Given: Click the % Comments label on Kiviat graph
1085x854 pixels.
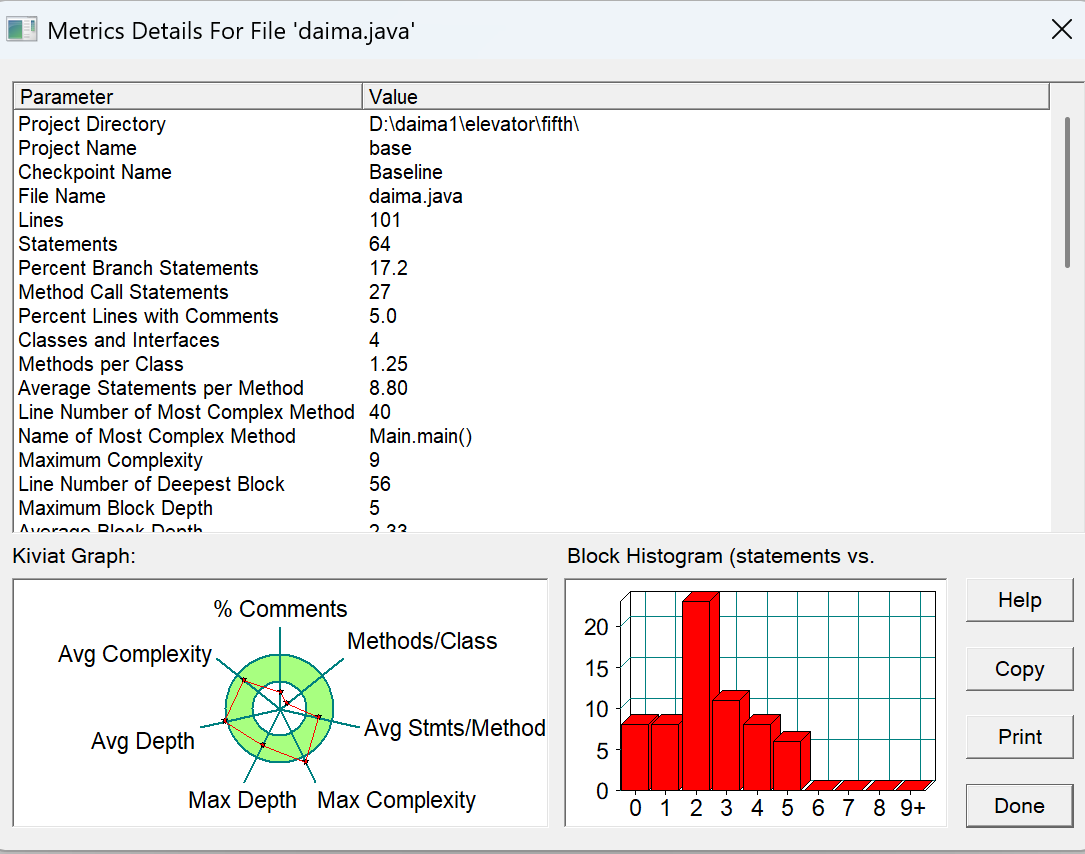Looking at the screenshot, I should 280,609.
